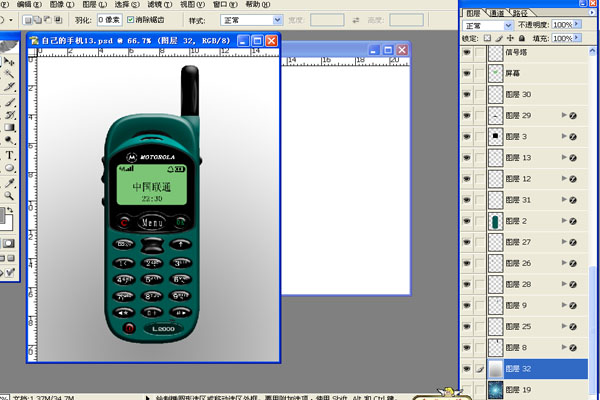Open the 图像 (Image) menu
Screen dimensions: 600x400
(x=62, y=5)
